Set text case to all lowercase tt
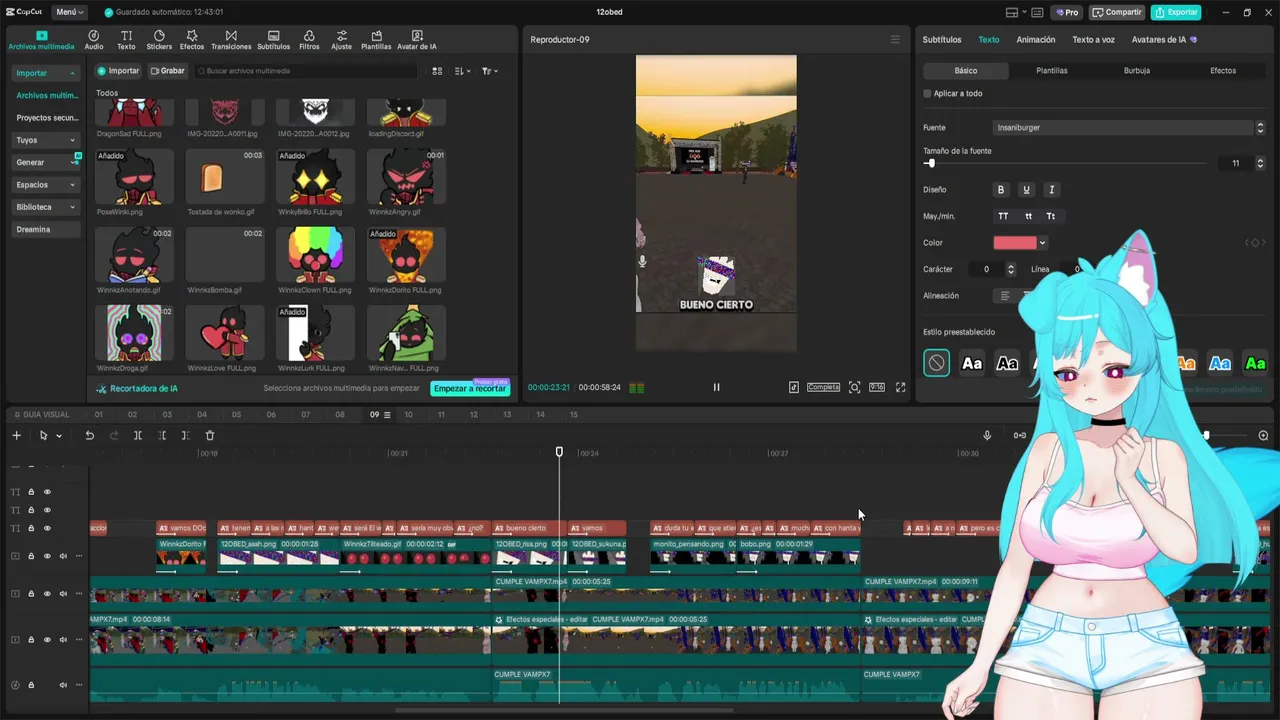This screenshot has width=1280, height=720. (x=1028, y=216)
